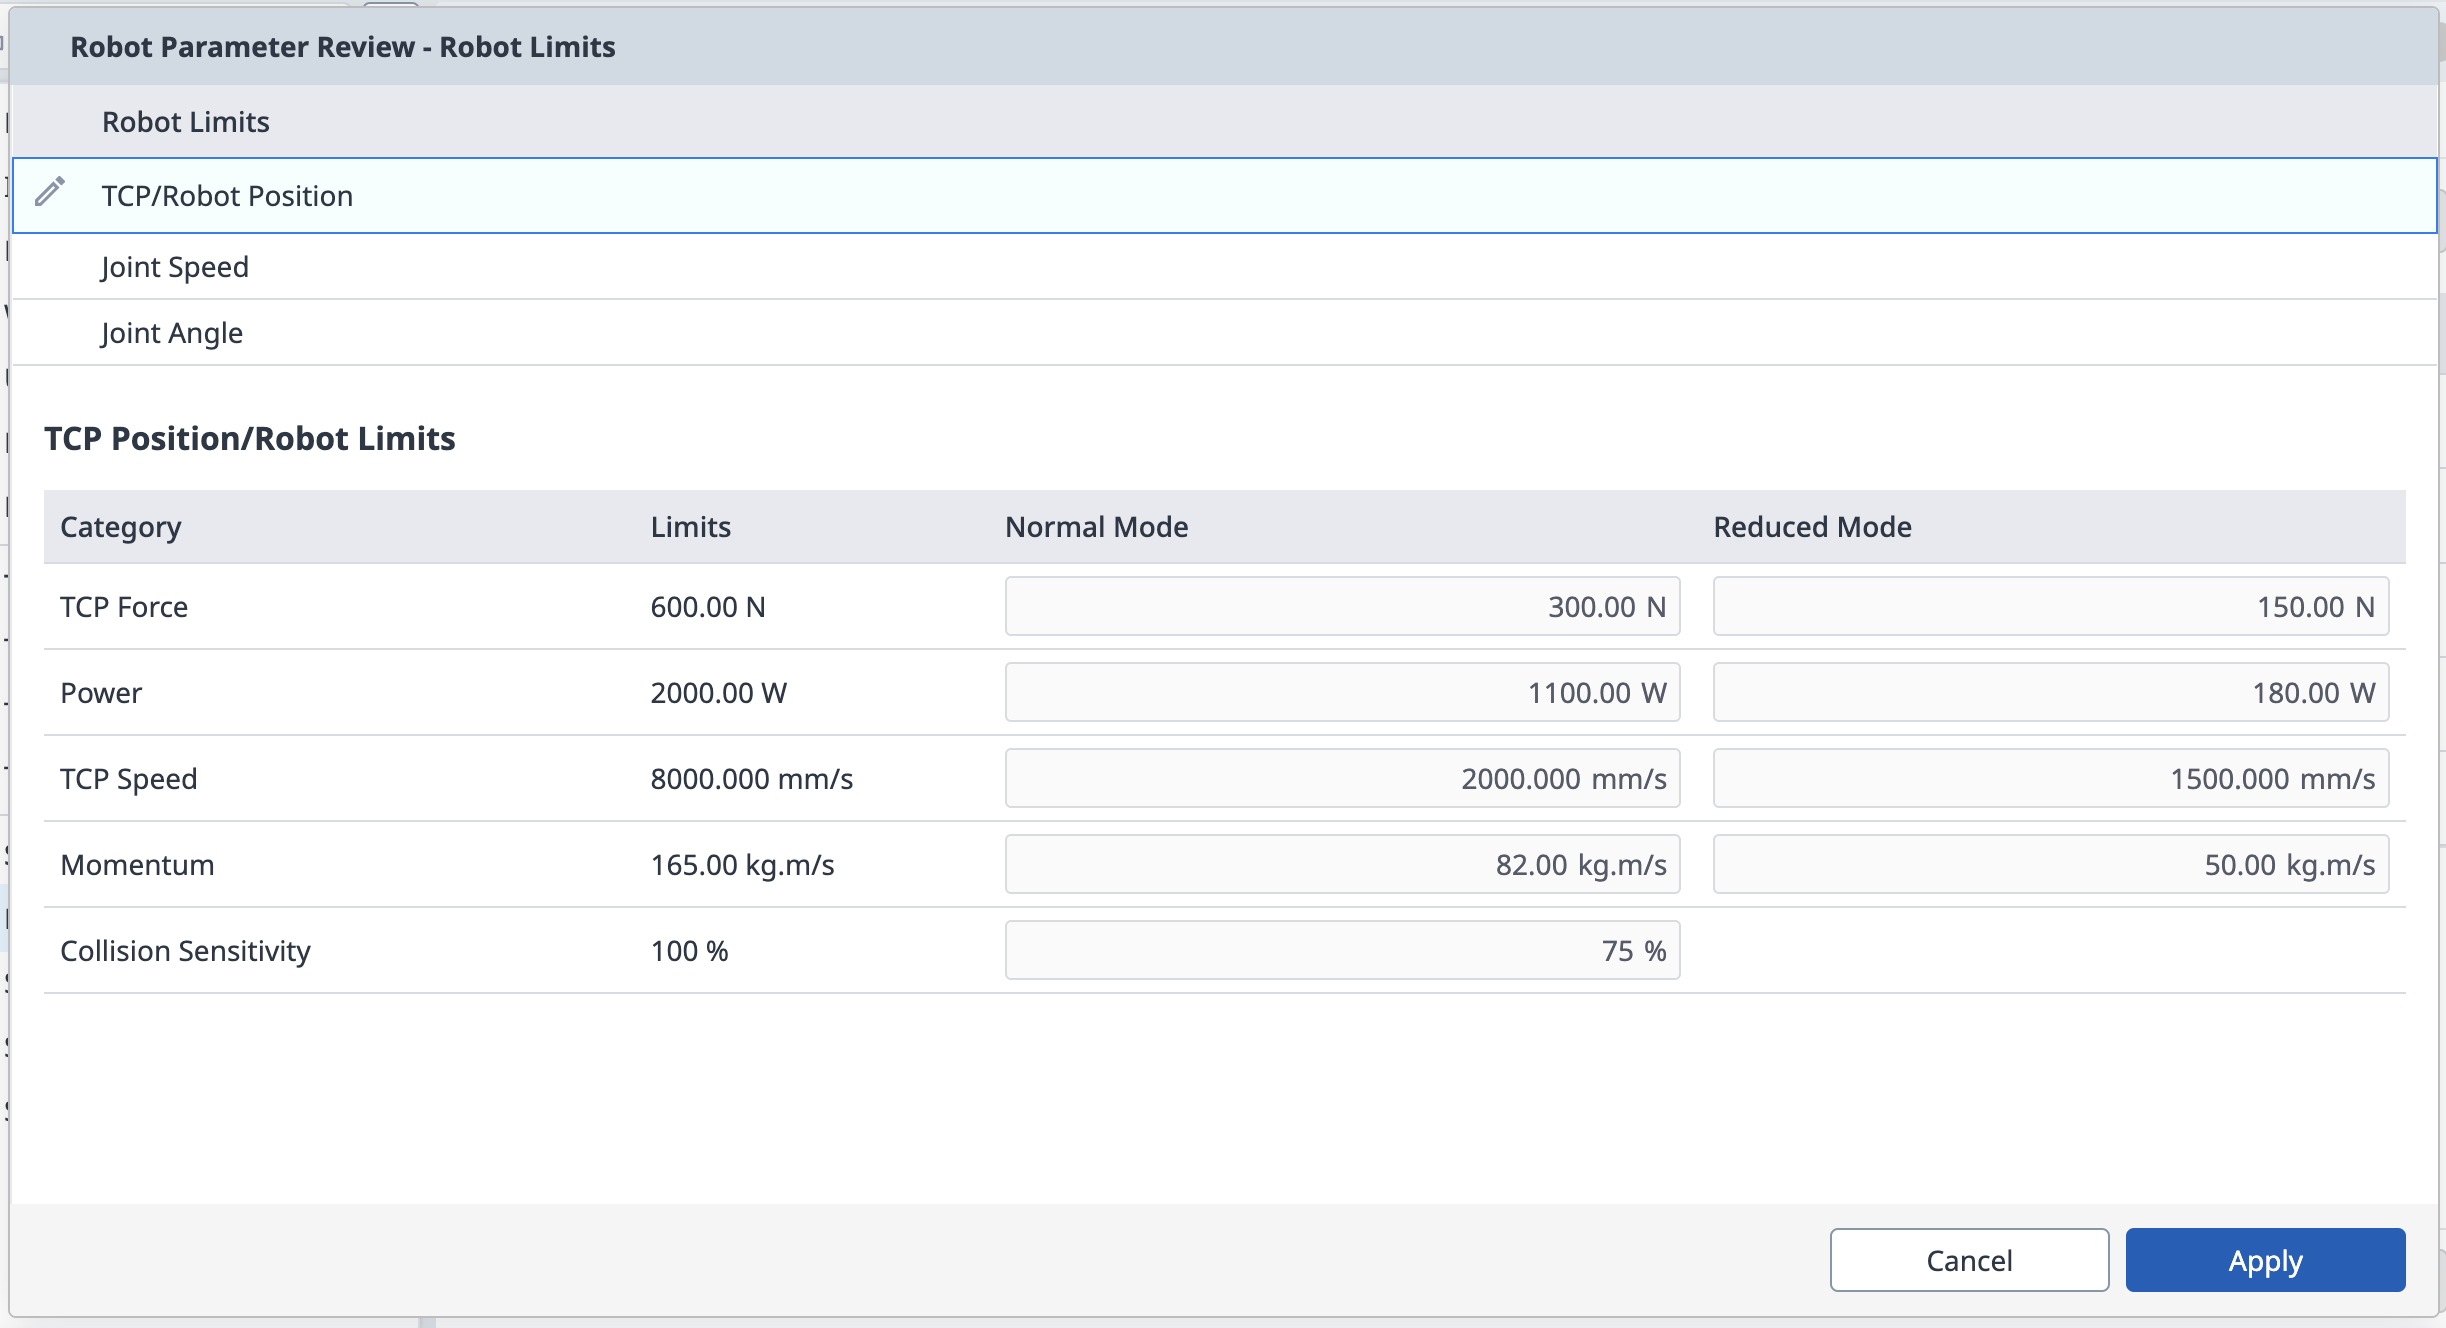The width and height of the screenshot is (2446, 1328).
Task: Click Momentum Reduced Mode field
Action: (x=2050, y=865)
